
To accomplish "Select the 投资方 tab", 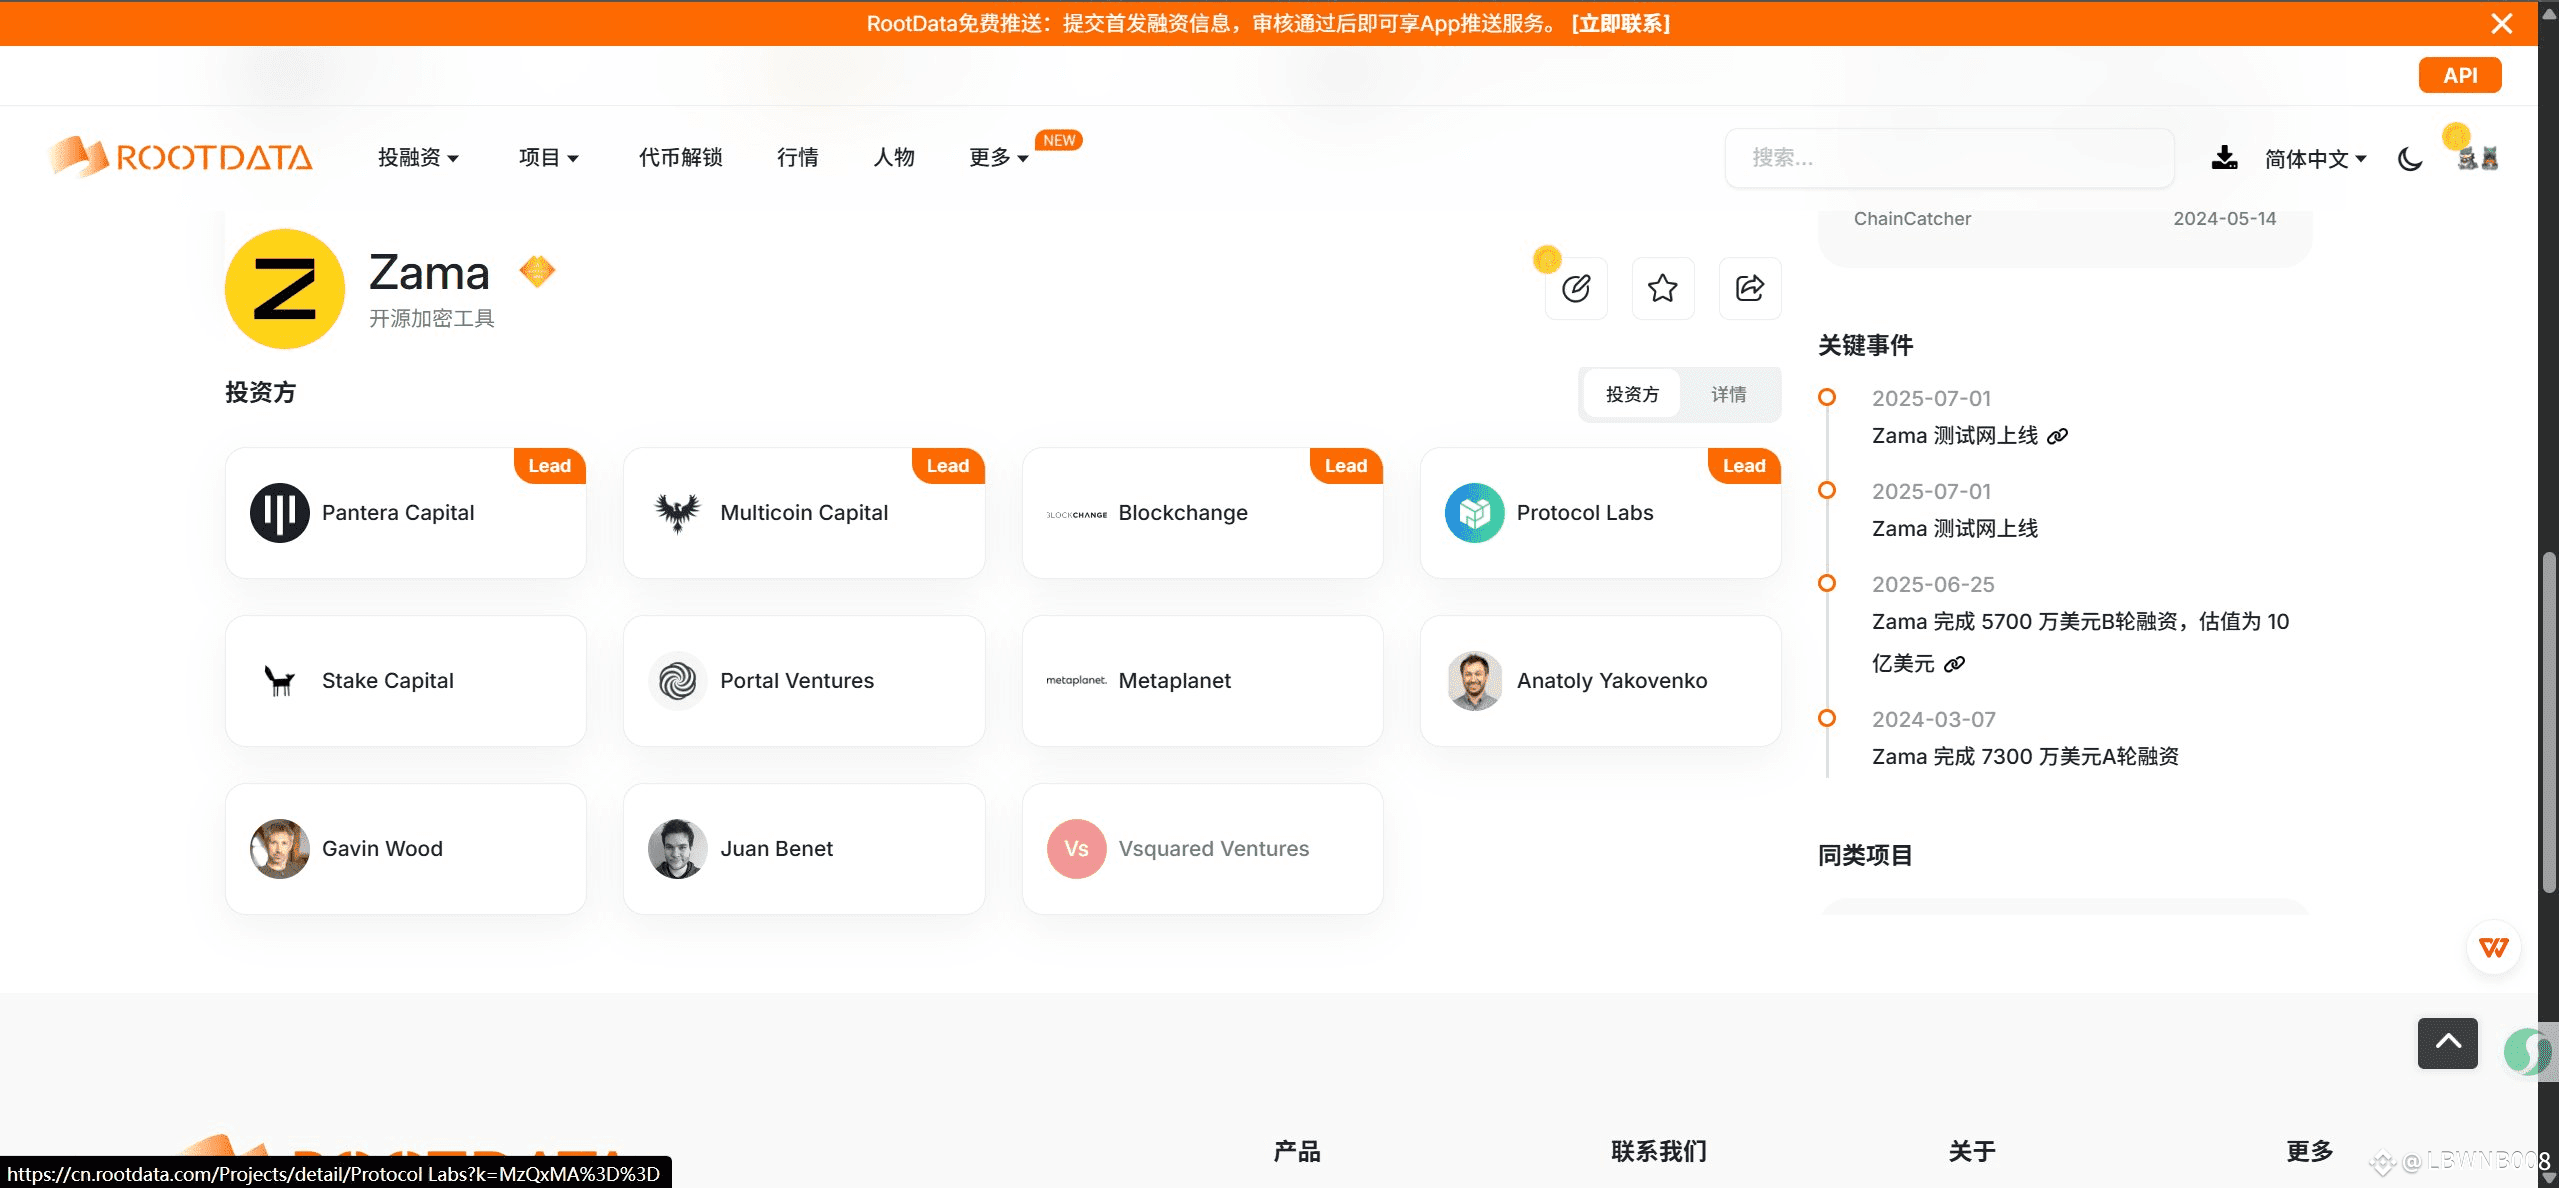I will [1632, 395].
